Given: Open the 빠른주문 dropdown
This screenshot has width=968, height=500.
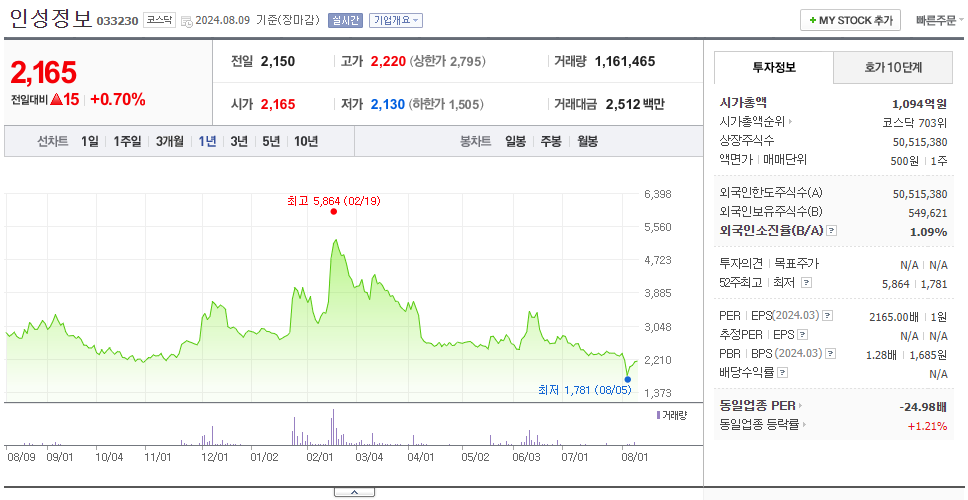Looking at the screenshot, I should click(x=940, y=20).
